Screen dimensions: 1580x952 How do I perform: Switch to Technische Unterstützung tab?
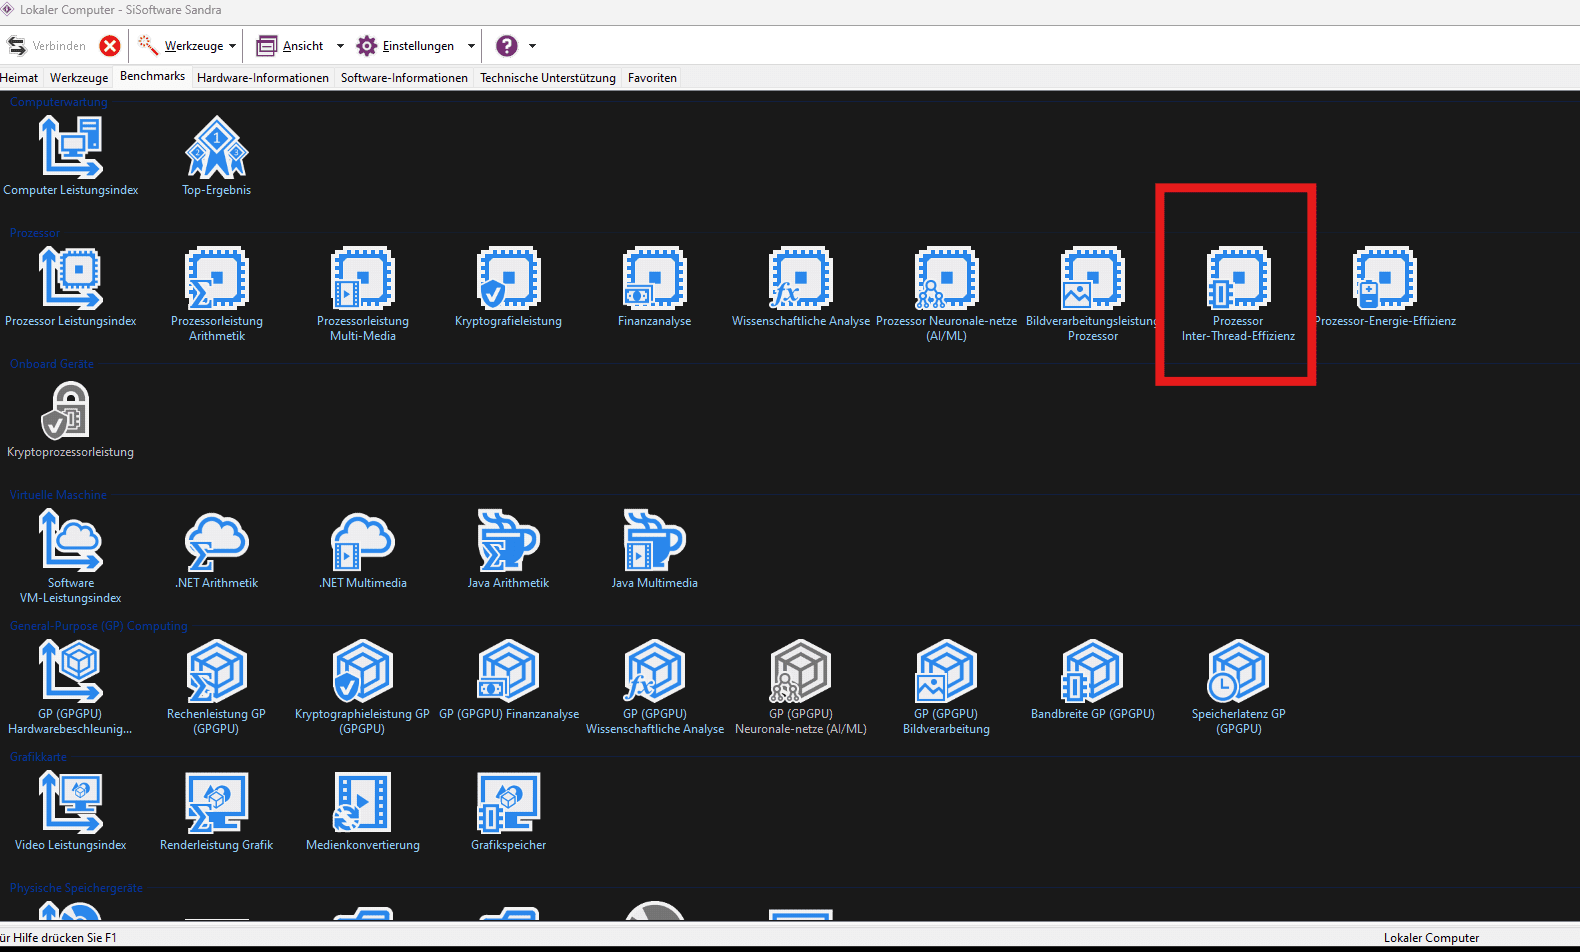click(548, 78)
